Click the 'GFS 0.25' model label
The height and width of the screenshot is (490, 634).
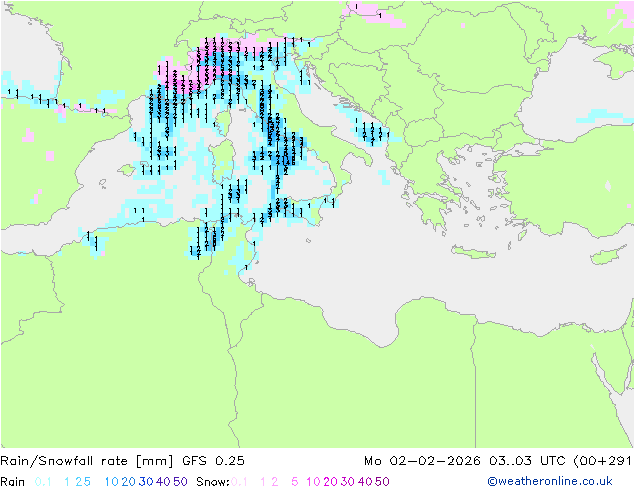[213, 461]
